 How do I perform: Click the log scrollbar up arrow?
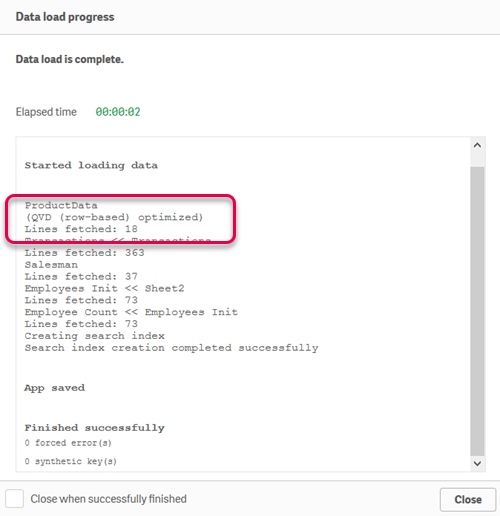coord(477,145)
